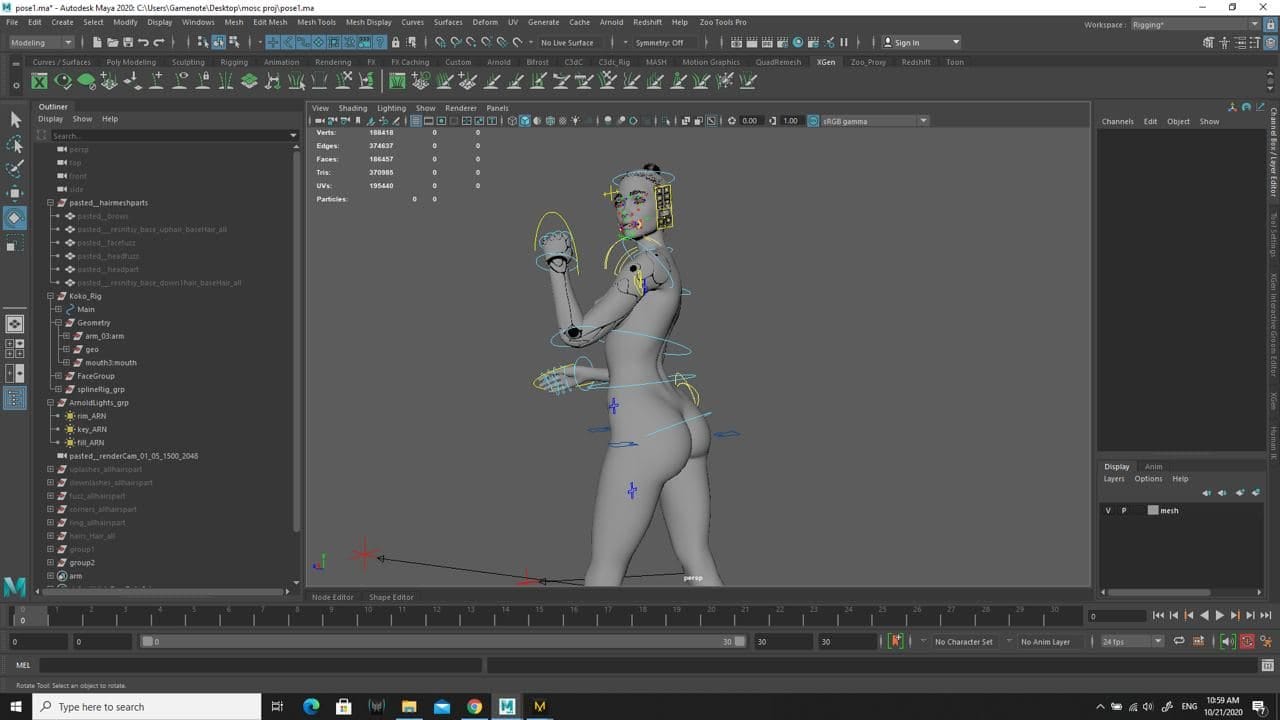Toggle the loop playback icon

1179,641
